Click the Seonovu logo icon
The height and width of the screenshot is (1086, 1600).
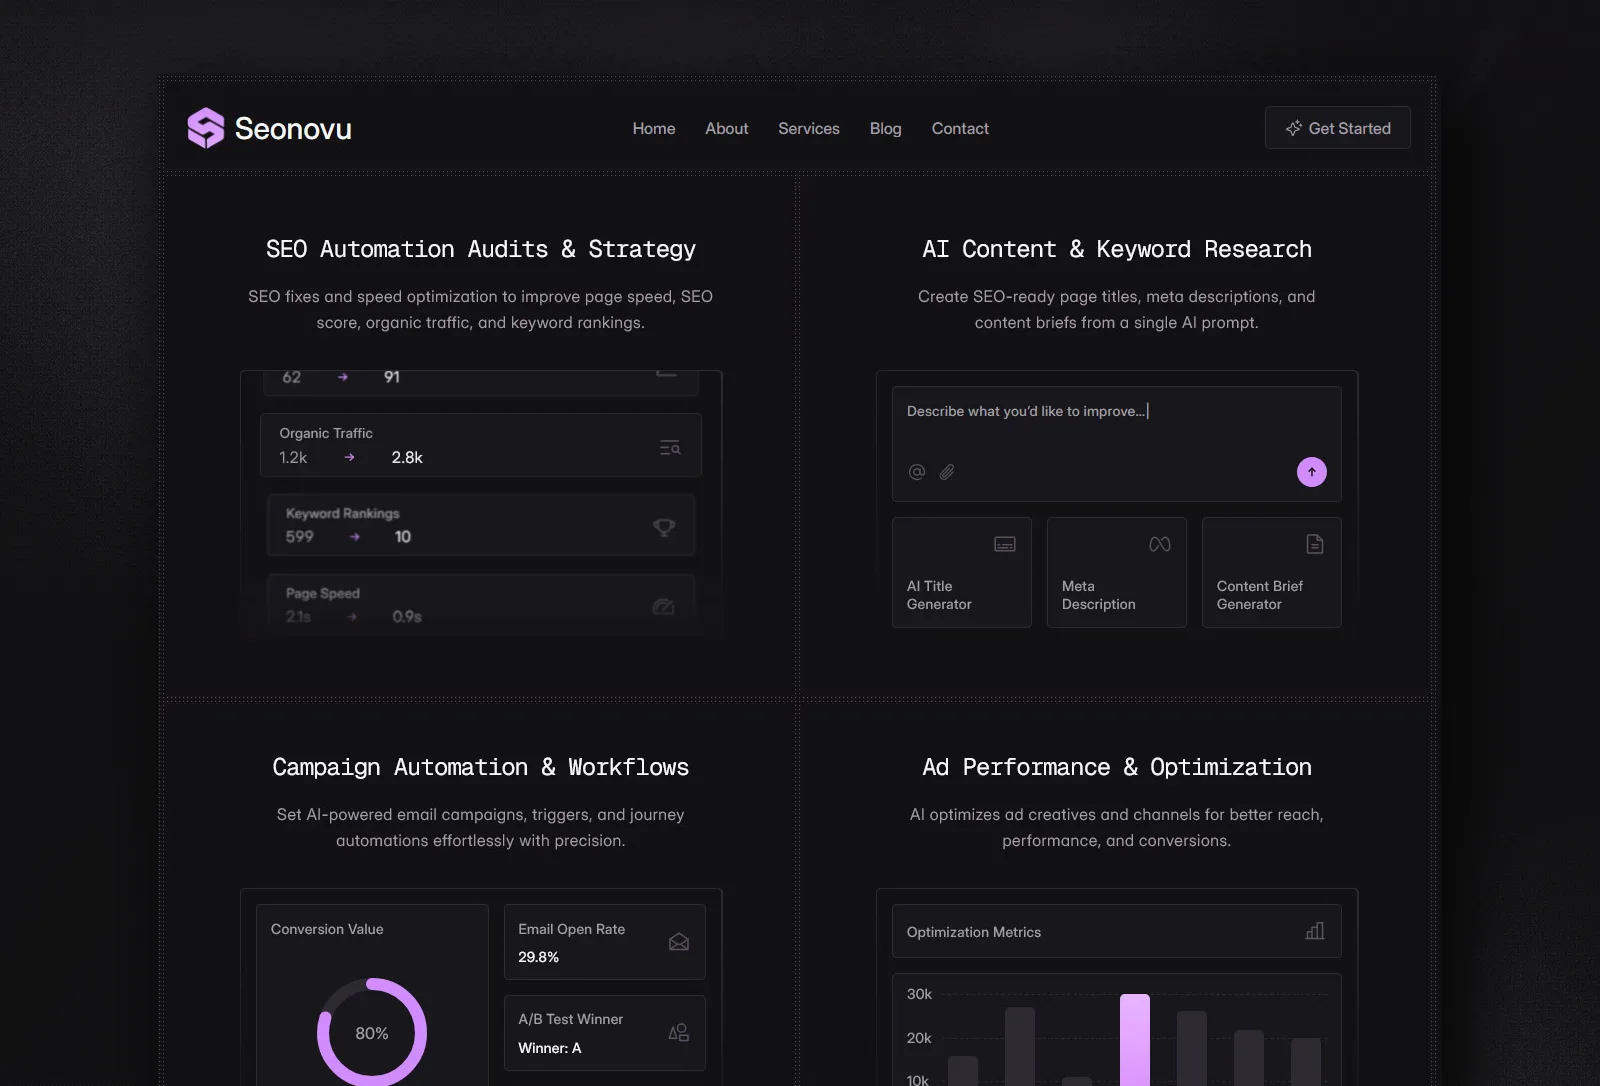pos(206,128)
